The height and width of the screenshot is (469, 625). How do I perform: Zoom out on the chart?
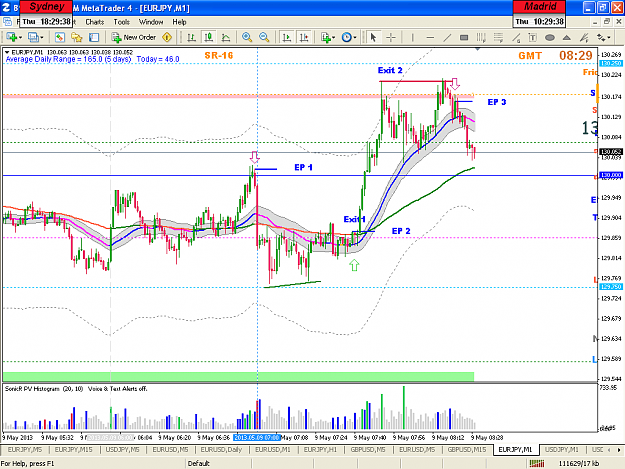pos(264,37)
